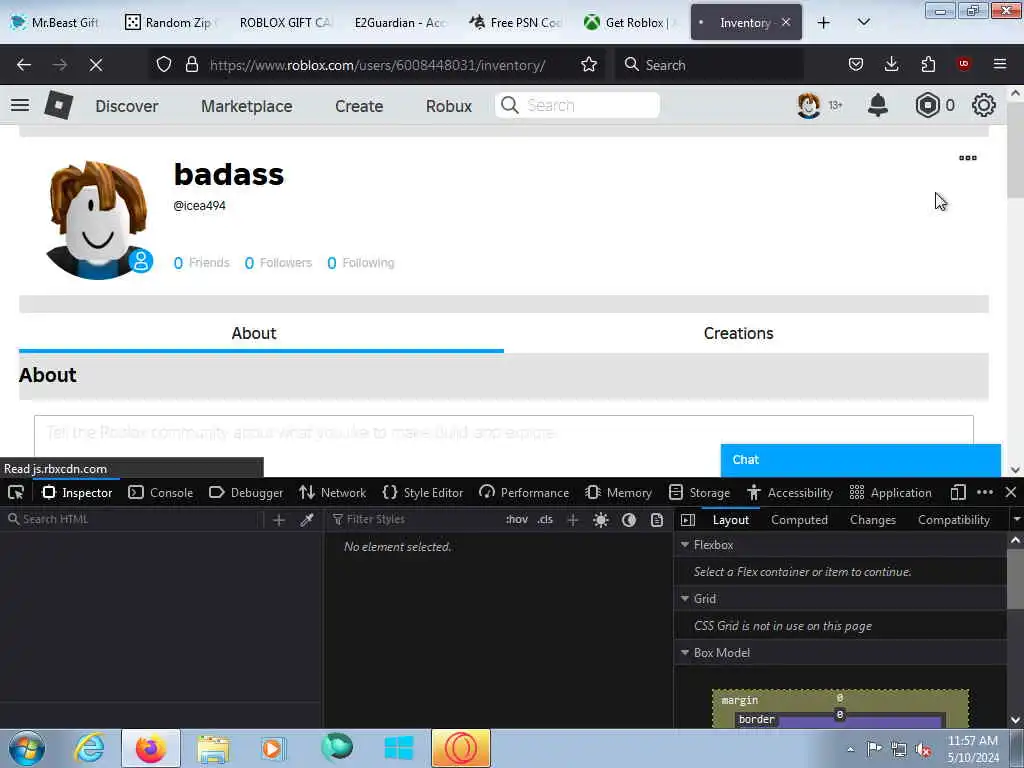
Task: Pick a color with the eyedropper tool
Action: click(306, 520)
